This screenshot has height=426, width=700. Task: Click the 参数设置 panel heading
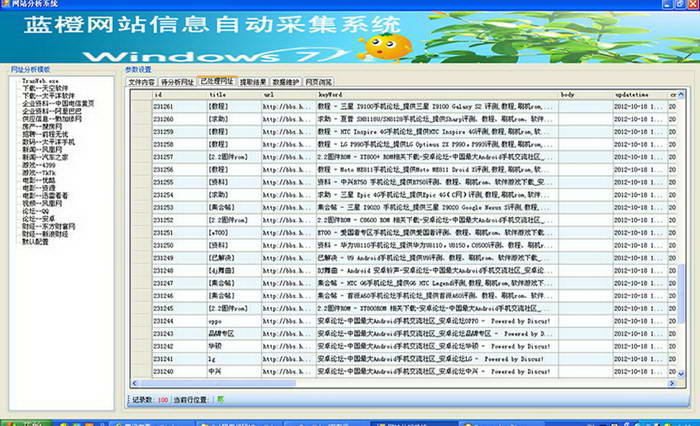point(138,70)
